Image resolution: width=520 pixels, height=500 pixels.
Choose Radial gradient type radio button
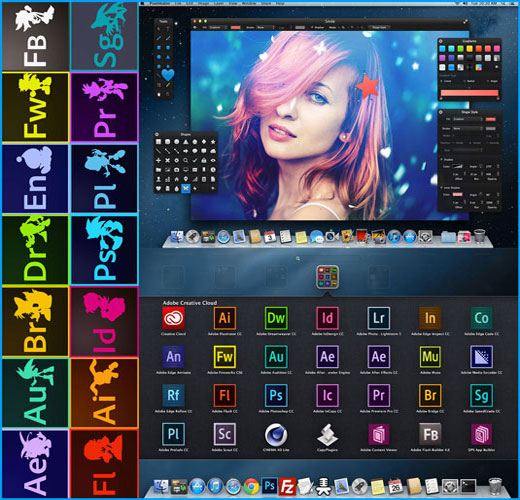pos(465,81)
